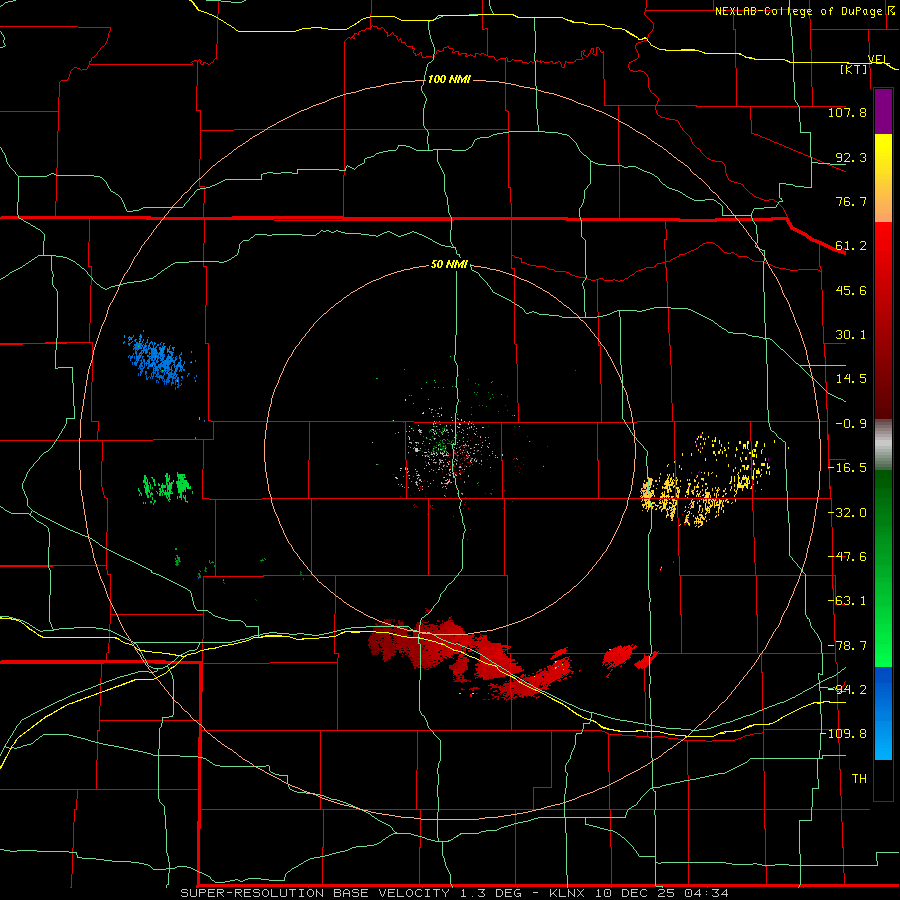
Task: Click the 45.6 legend value
Action: (x=851, y=290)
